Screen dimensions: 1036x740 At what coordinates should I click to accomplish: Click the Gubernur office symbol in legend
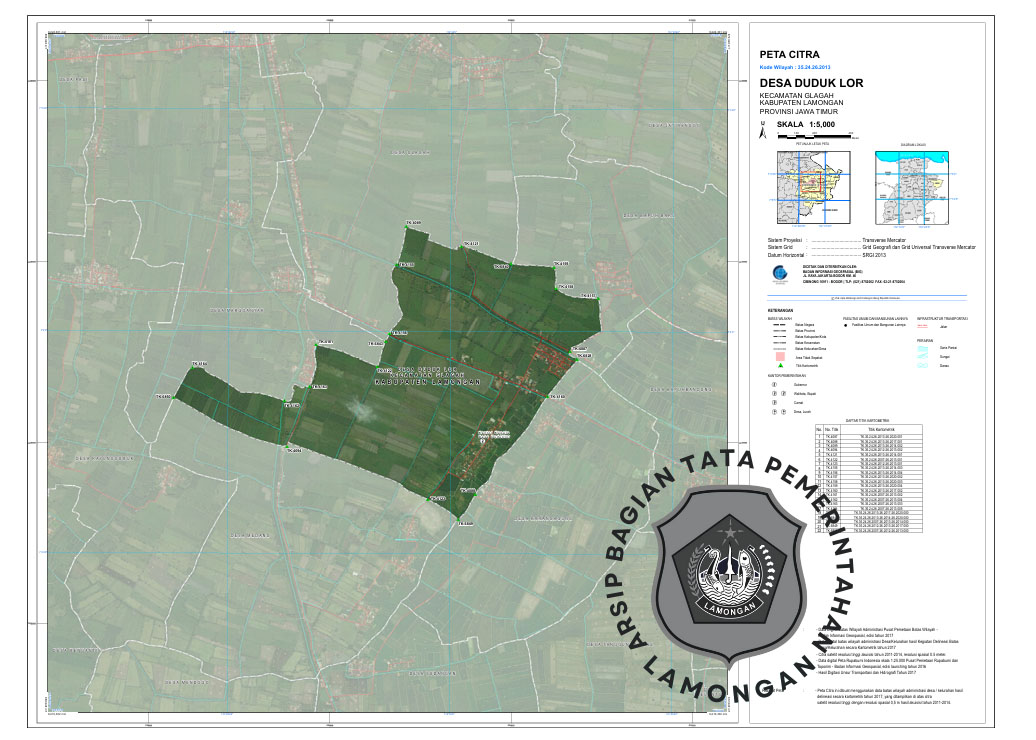coord(773,383)
